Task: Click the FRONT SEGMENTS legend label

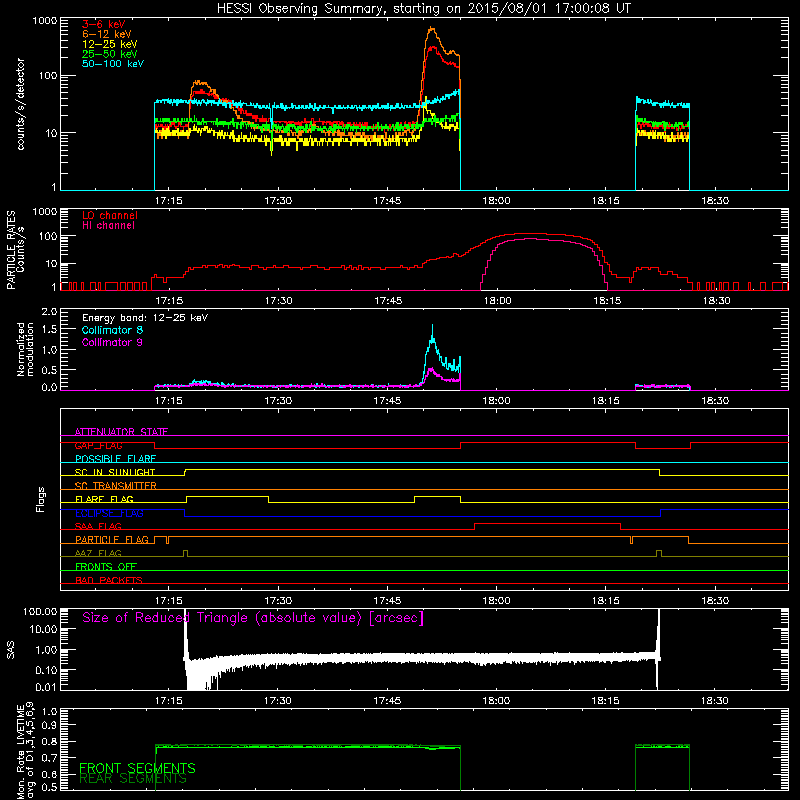Action: coord(137,768)
